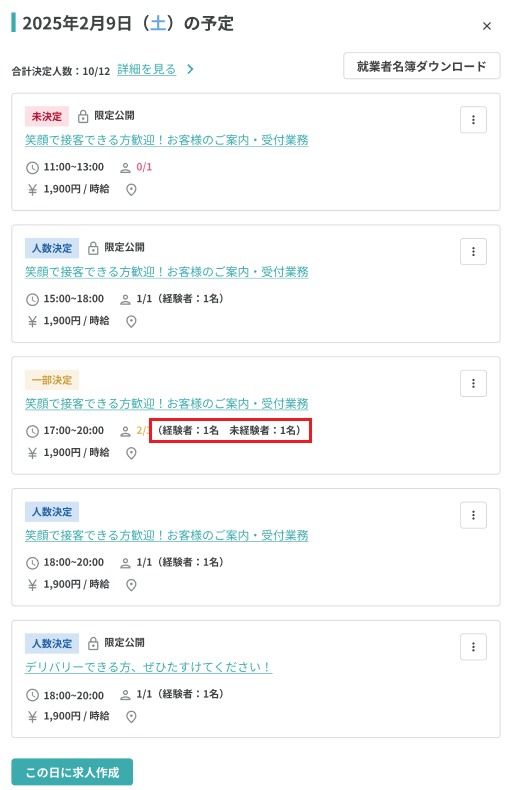
Task: Click location pin icon in 15:00~18:00 card
Action: pyautogui.click(x=131, y=321)
